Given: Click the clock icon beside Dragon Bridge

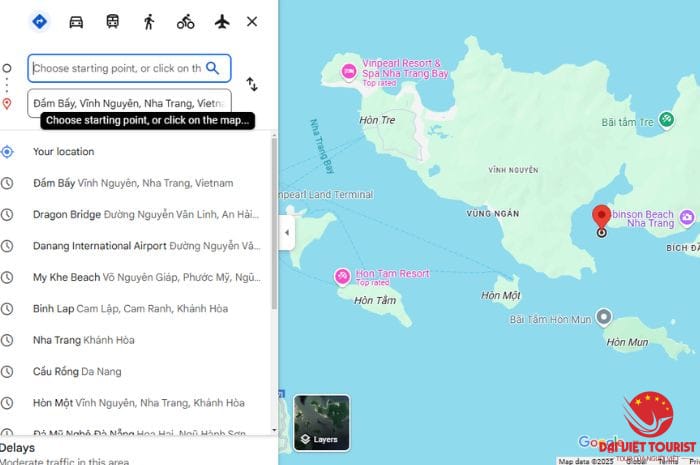Looking at the screenshot, I should [x=7, y=215].
